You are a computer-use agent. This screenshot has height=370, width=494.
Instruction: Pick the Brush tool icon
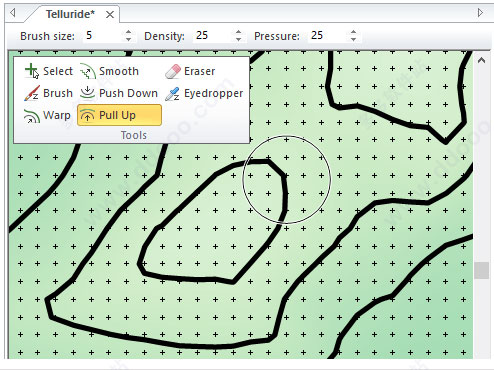coord(32,93)
